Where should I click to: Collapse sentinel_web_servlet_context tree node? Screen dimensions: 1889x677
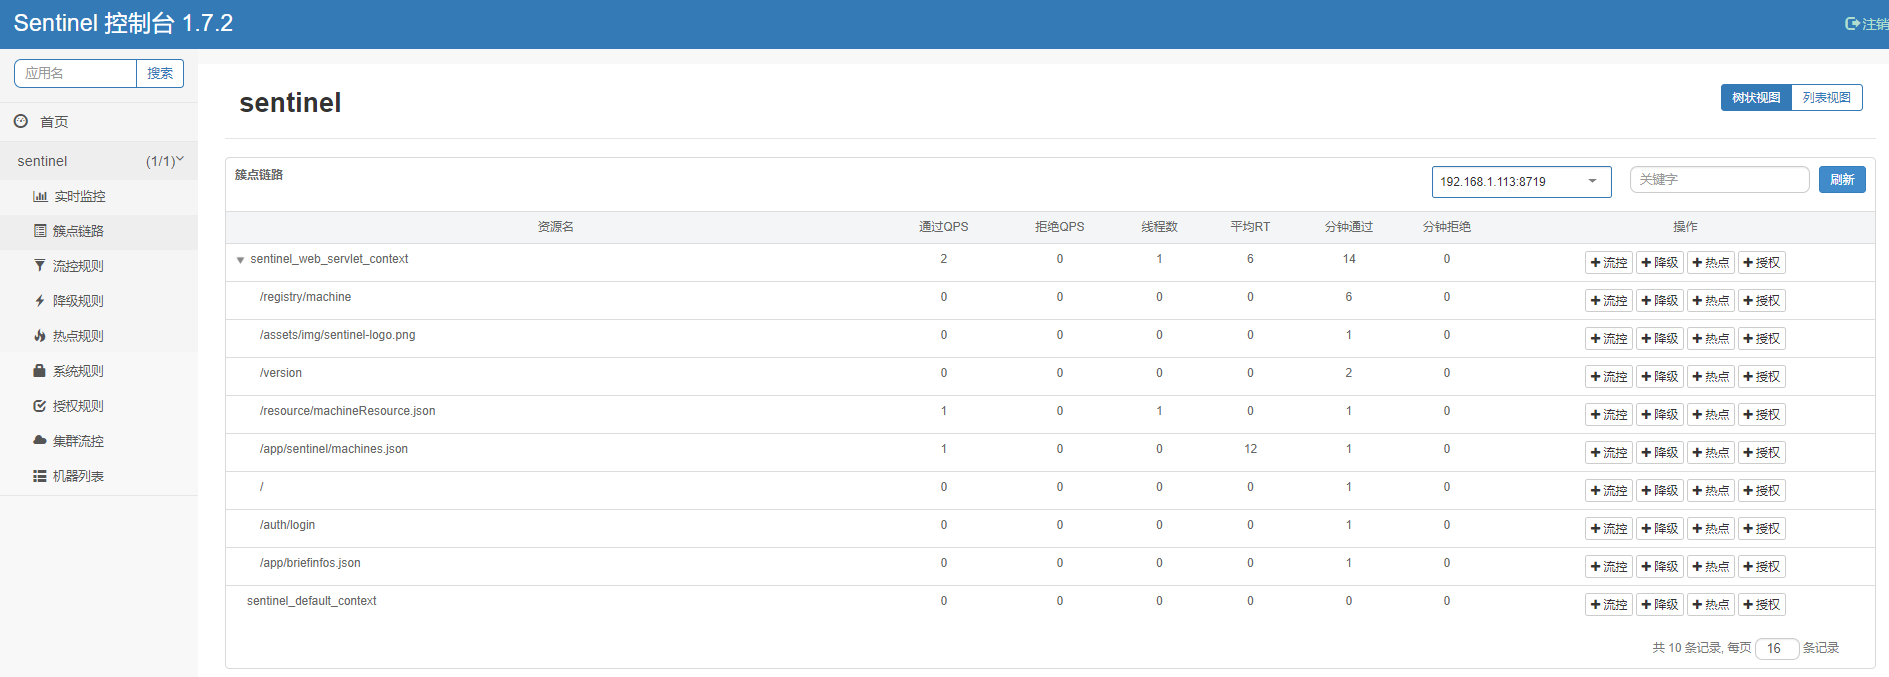(x=240, y=260)
